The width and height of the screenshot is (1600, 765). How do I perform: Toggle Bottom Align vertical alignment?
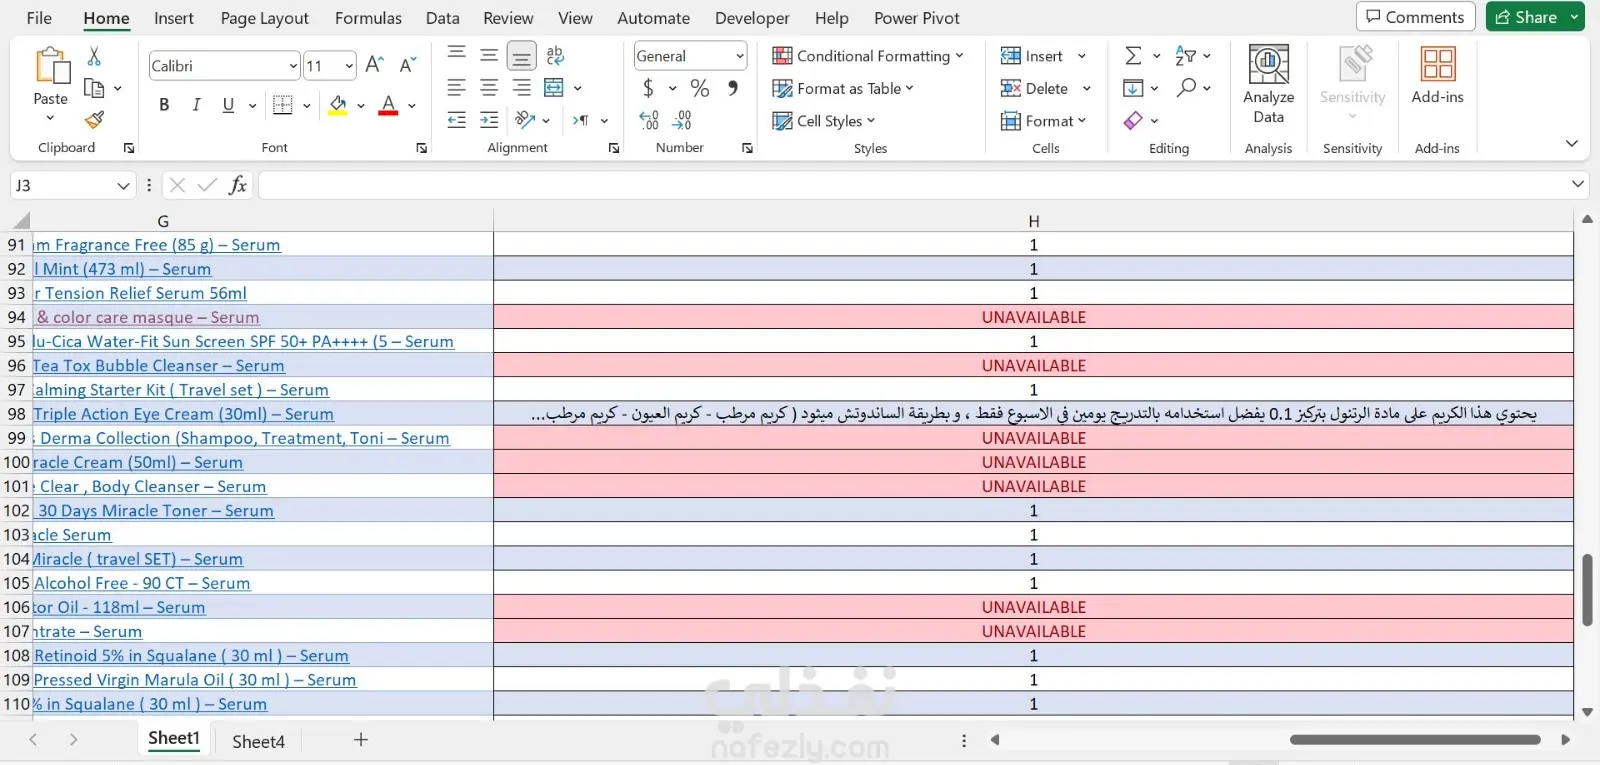(521, 55)
